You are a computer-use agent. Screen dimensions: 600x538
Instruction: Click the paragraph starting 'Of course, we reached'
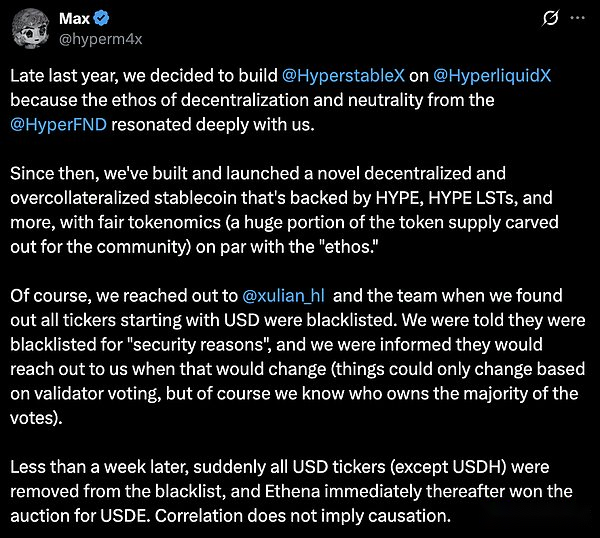click(298, 357)
